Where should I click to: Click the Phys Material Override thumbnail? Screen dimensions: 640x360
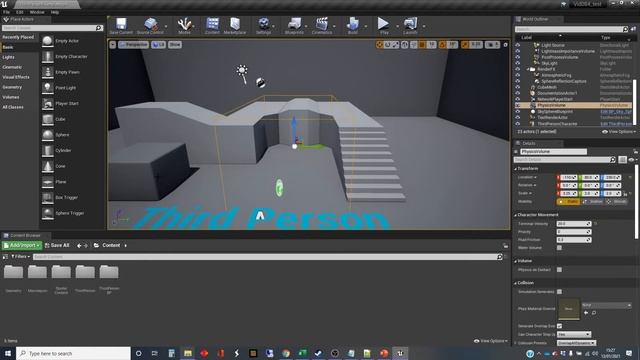tap(569, 309)
